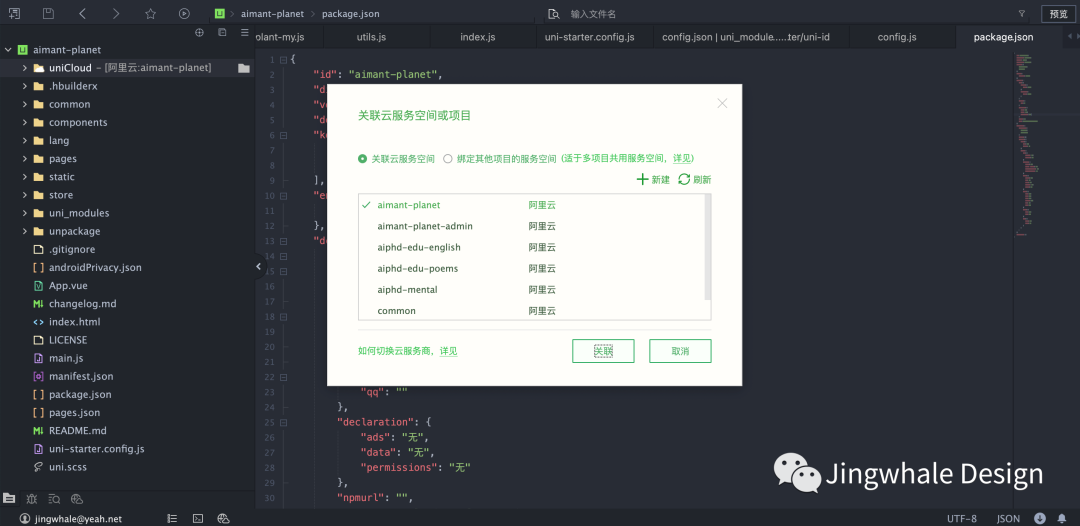Click the user account jingwhale@yeah.net
This screenshot has width=1080, height=526.
pos(70,518)
